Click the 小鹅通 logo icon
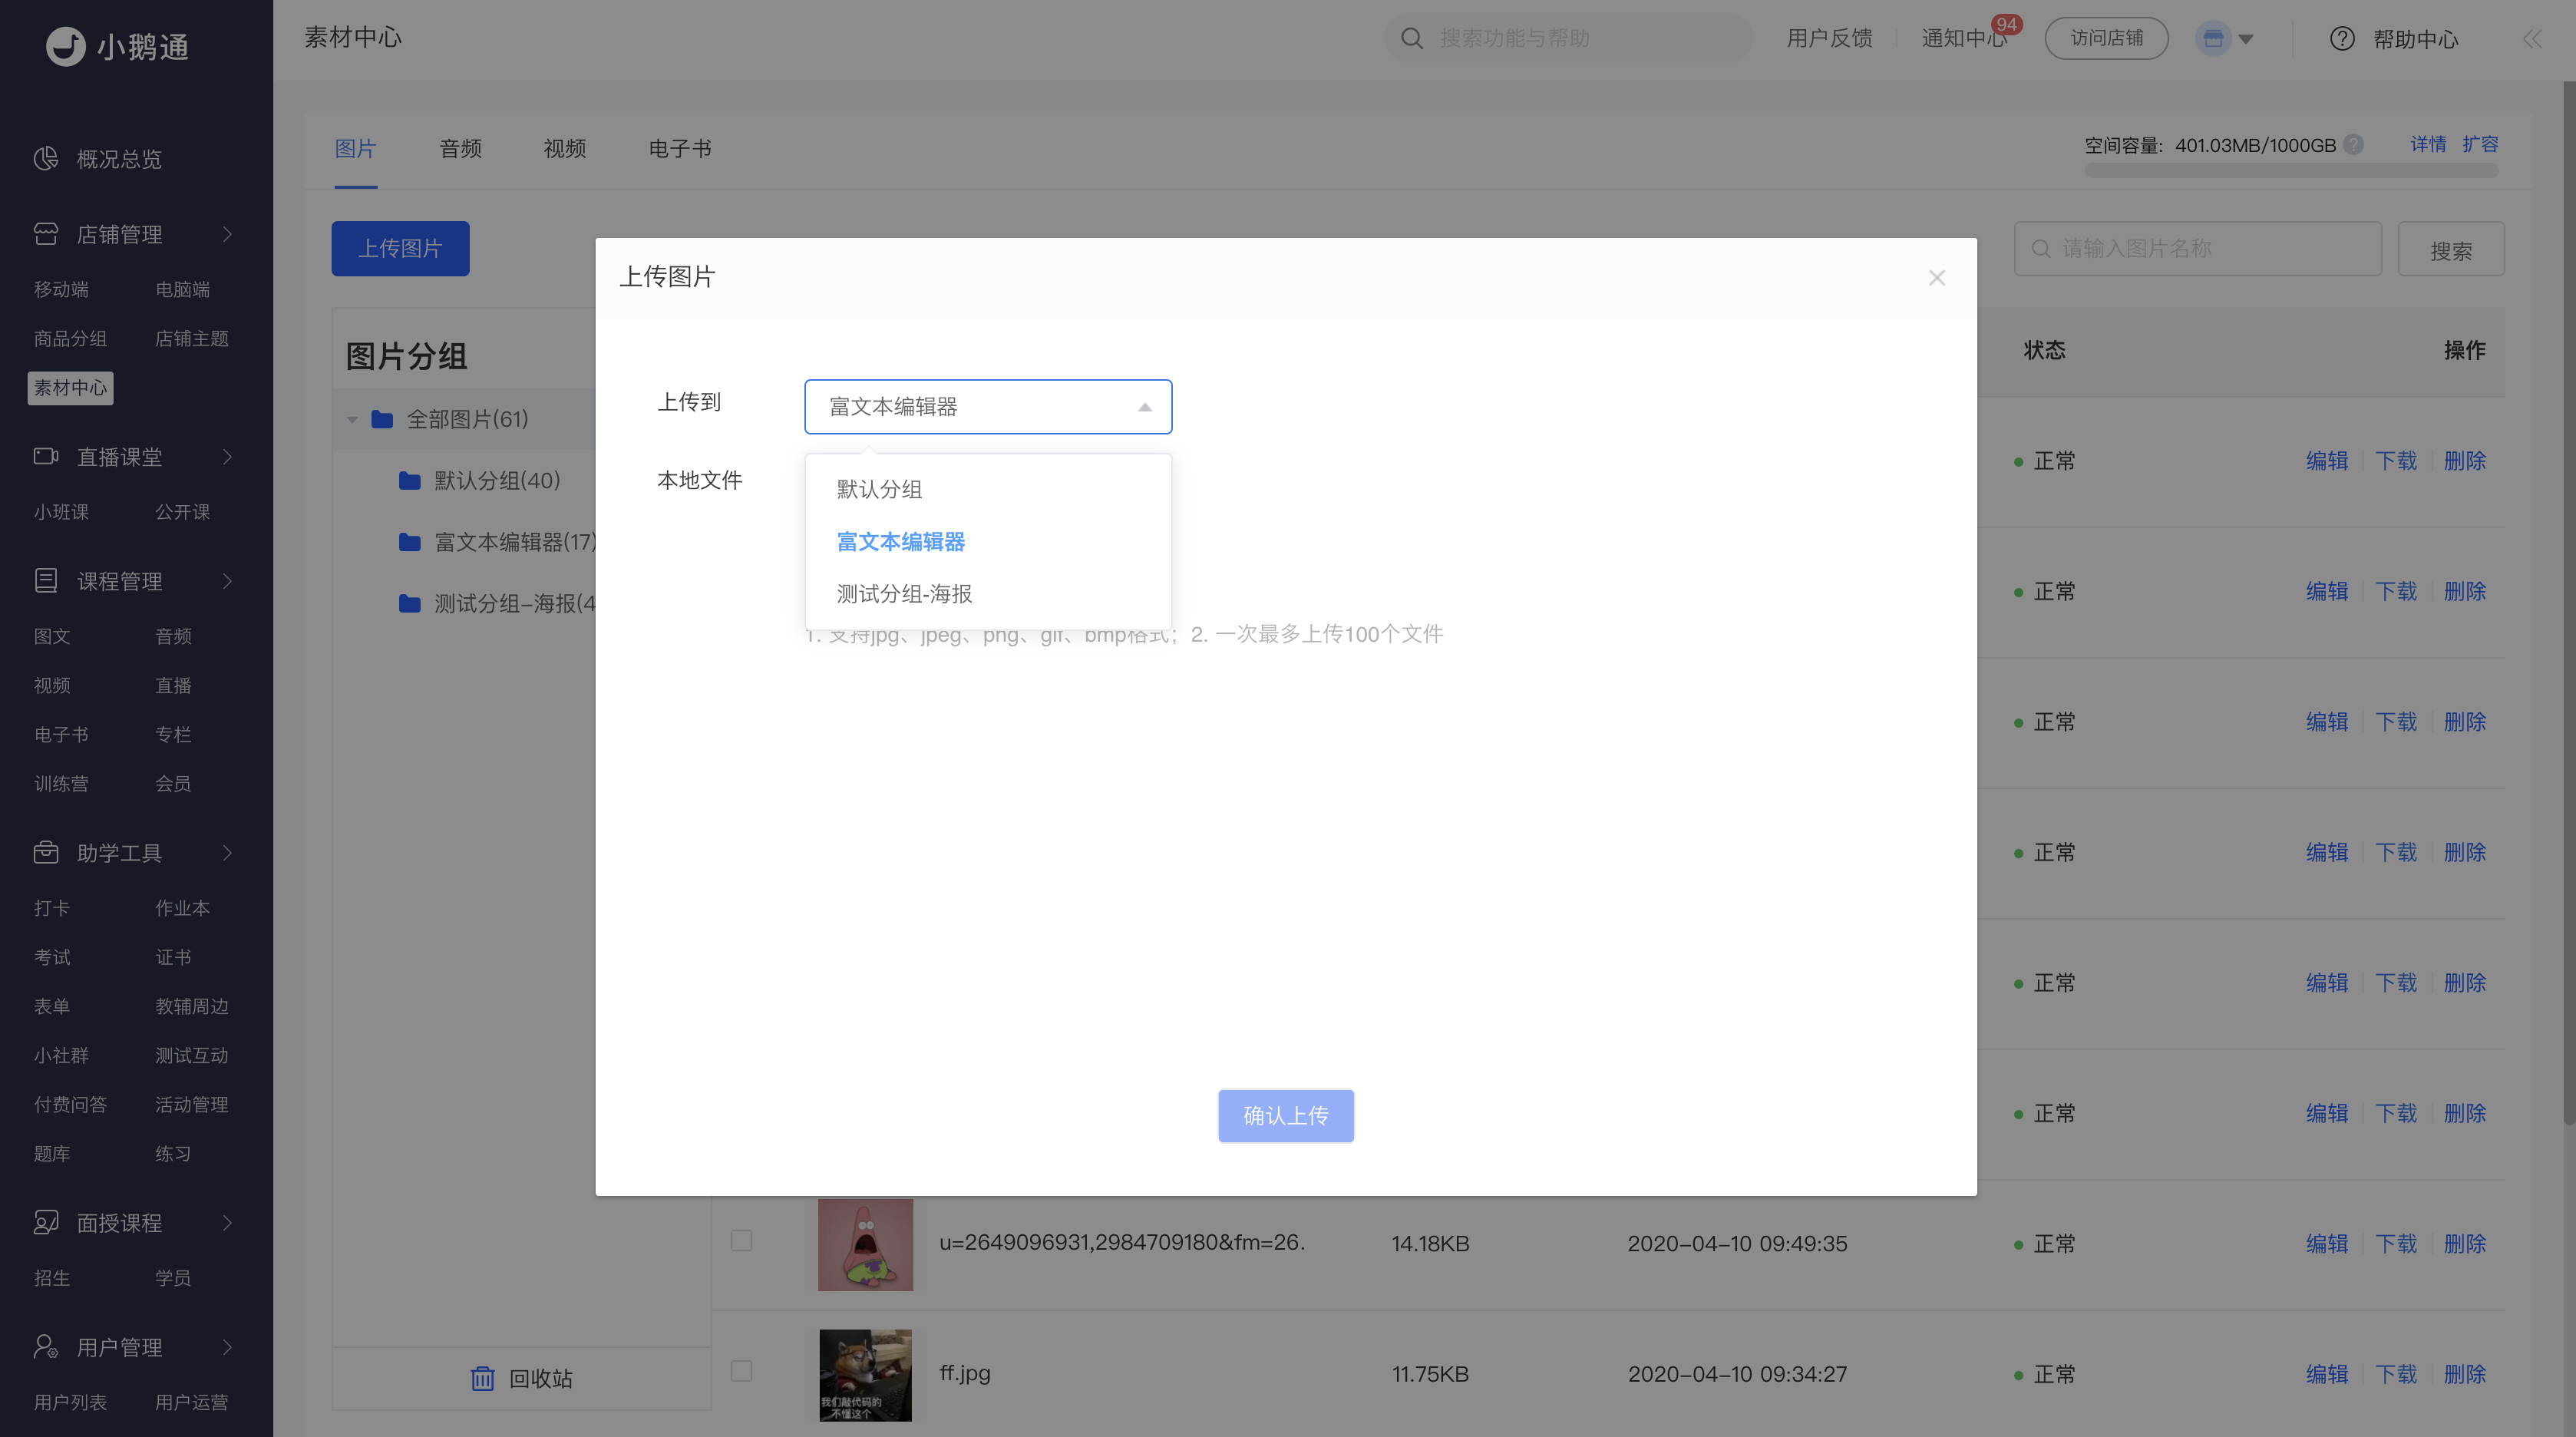This screenshot has width=2576, height=1437. (66, 46)
